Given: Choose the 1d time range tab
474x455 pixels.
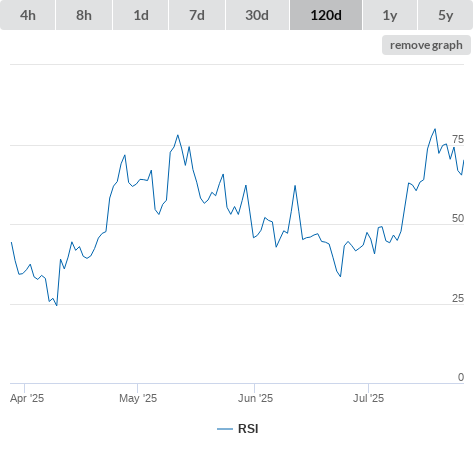Looking at the screenshot, I should click(x=141, y=15).
